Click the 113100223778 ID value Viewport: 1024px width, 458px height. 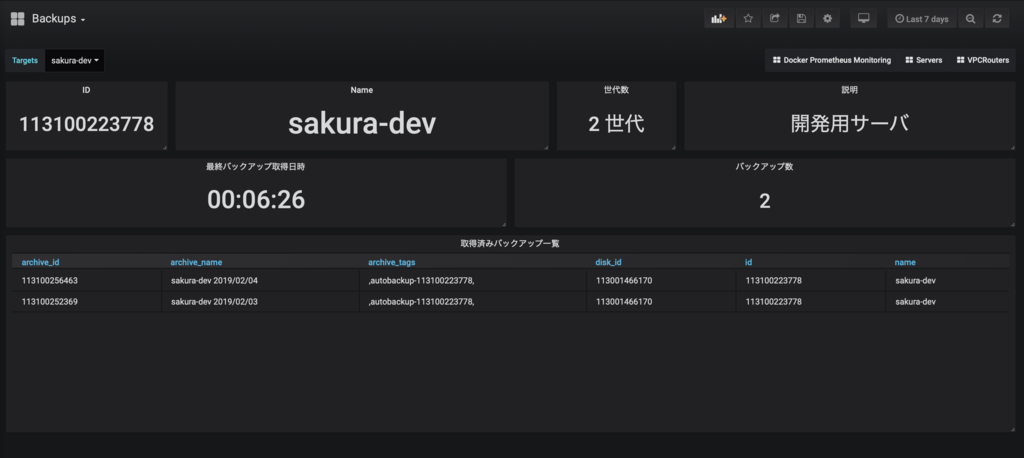click(86, 123)
